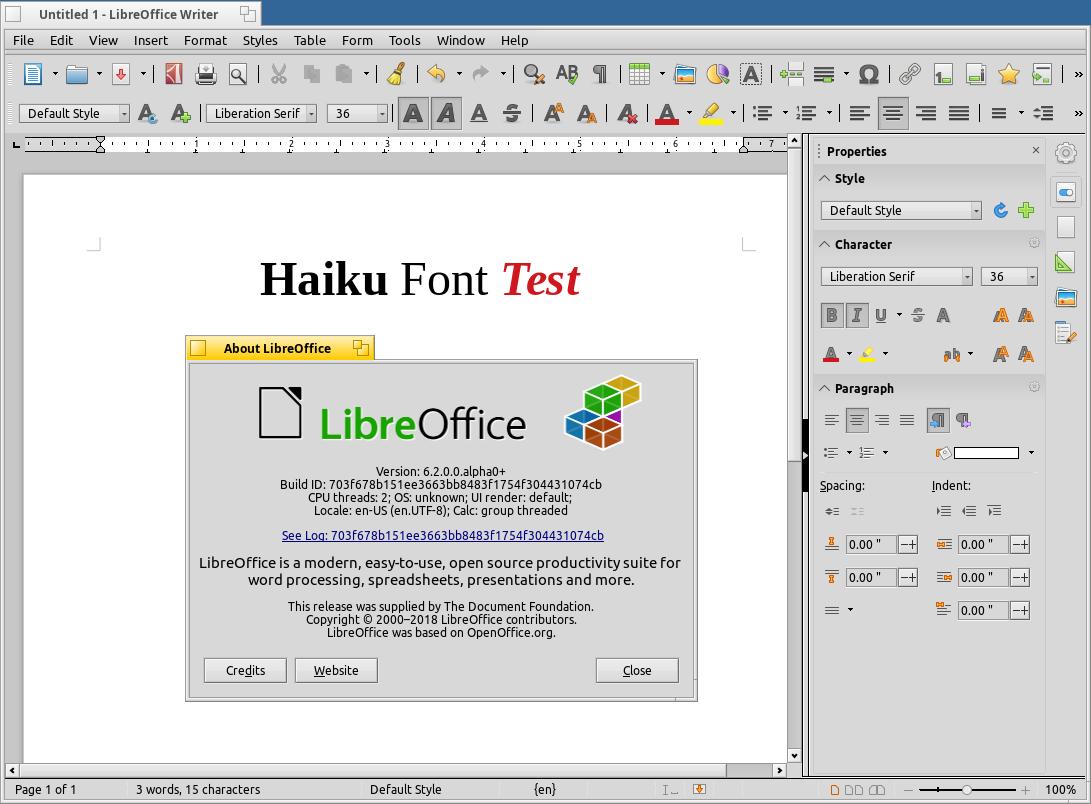Toggle Print Preview icon

click(x=238, y=74)
